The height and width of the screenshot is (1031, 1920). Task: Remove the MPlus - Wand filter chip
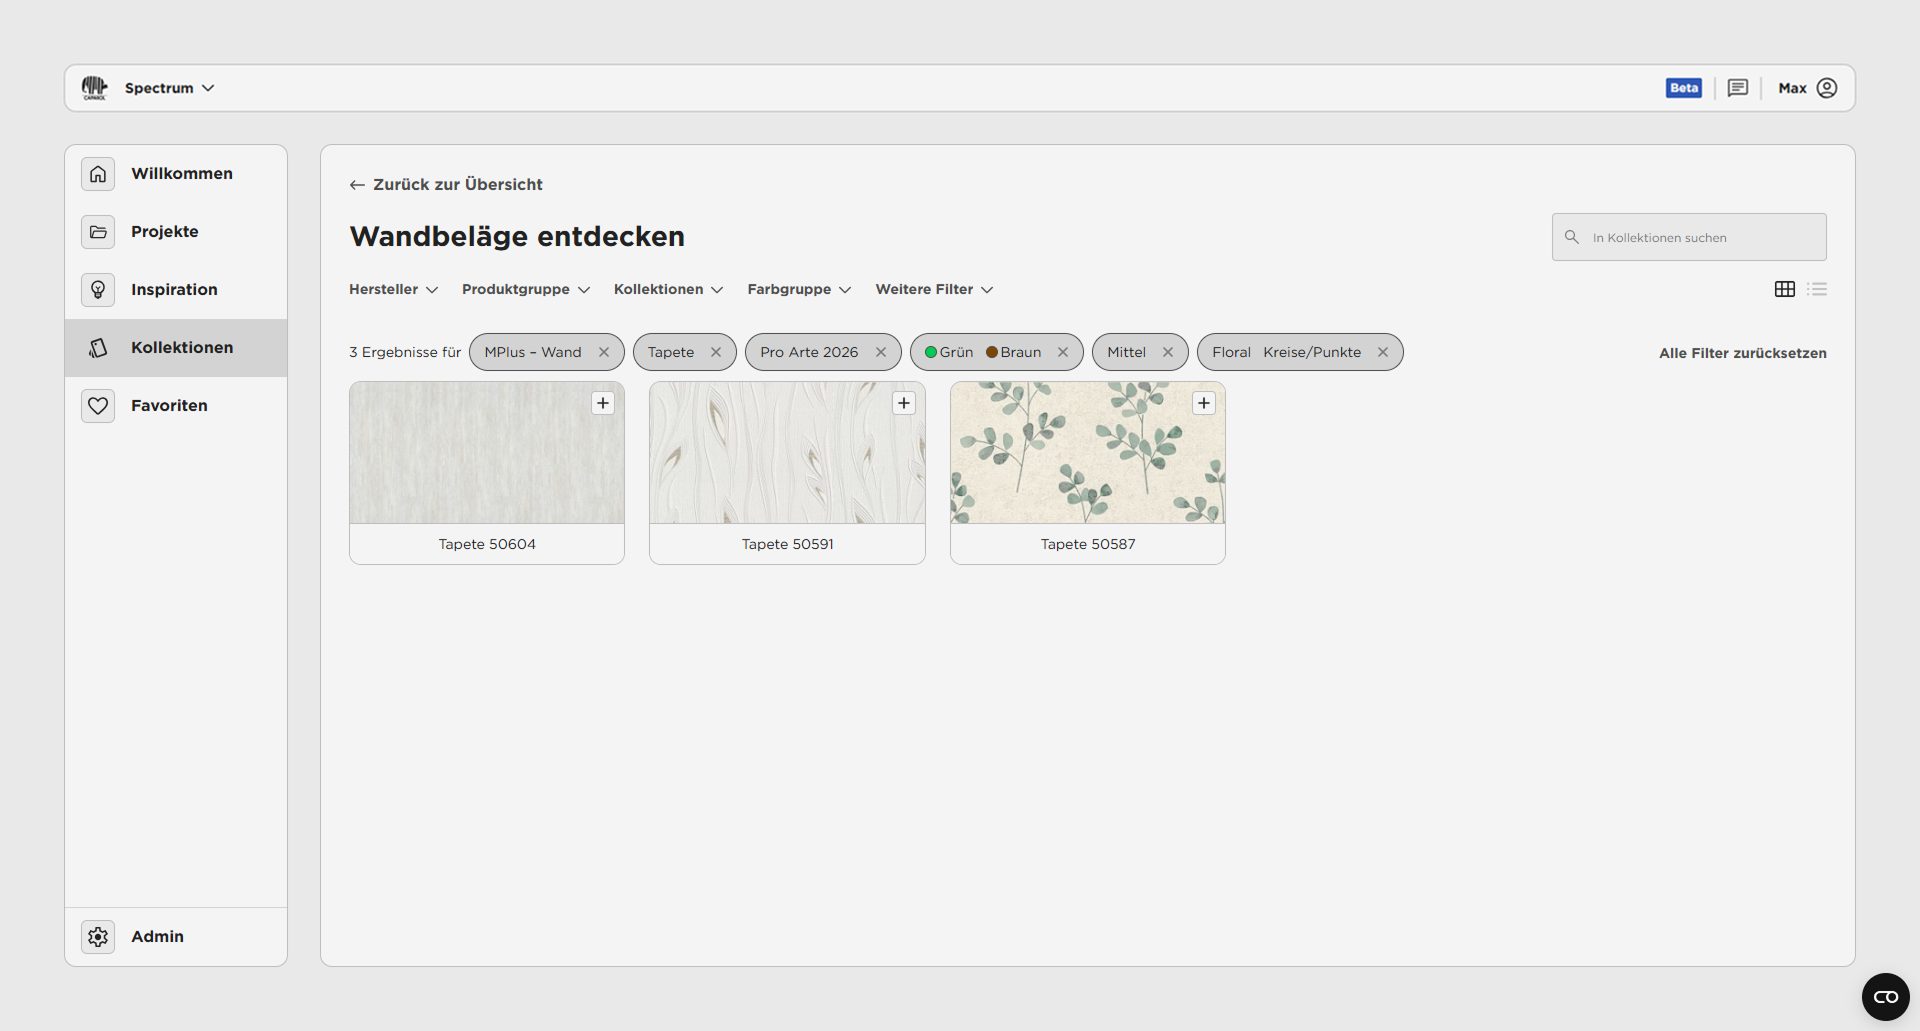(x=604, y=352)
